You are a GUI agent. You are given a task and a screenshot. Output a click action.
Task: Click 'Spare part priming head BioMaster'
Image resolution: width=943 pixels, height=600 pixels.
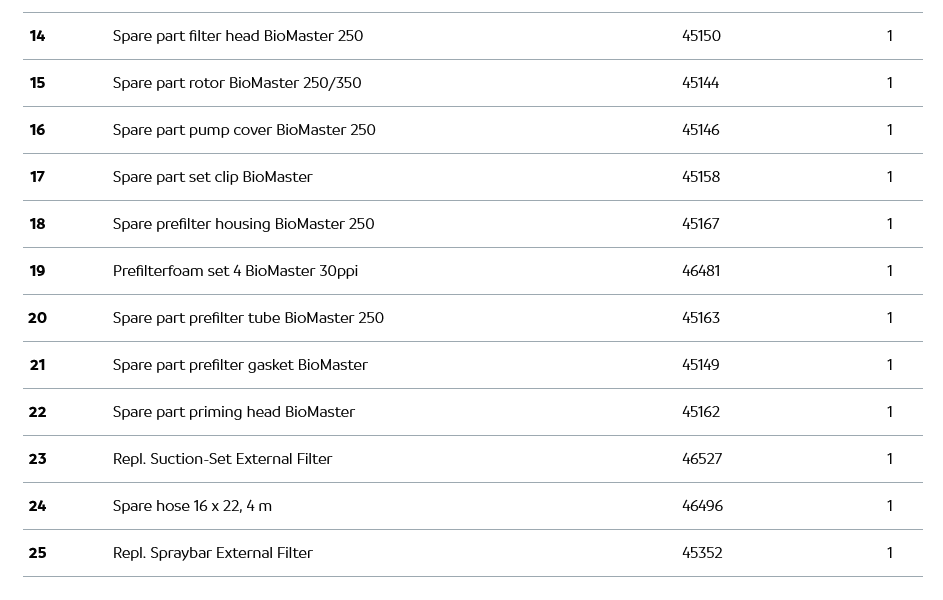coord(233,412)
